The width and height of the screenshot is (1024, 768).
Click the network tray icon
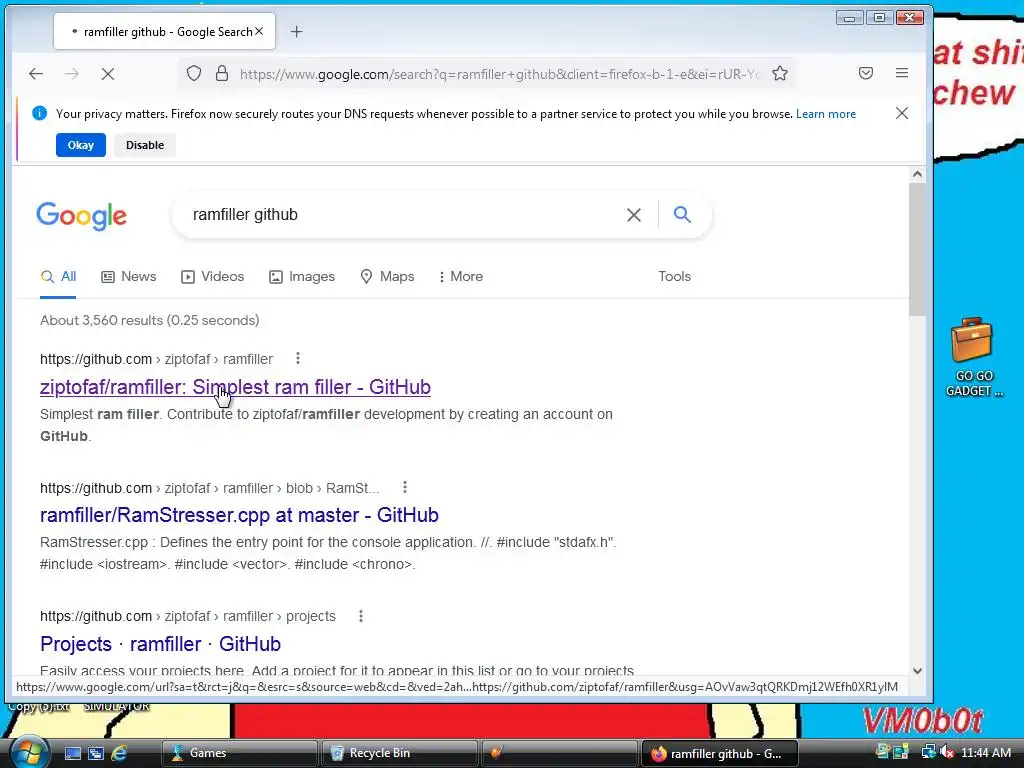pos(927,752)
